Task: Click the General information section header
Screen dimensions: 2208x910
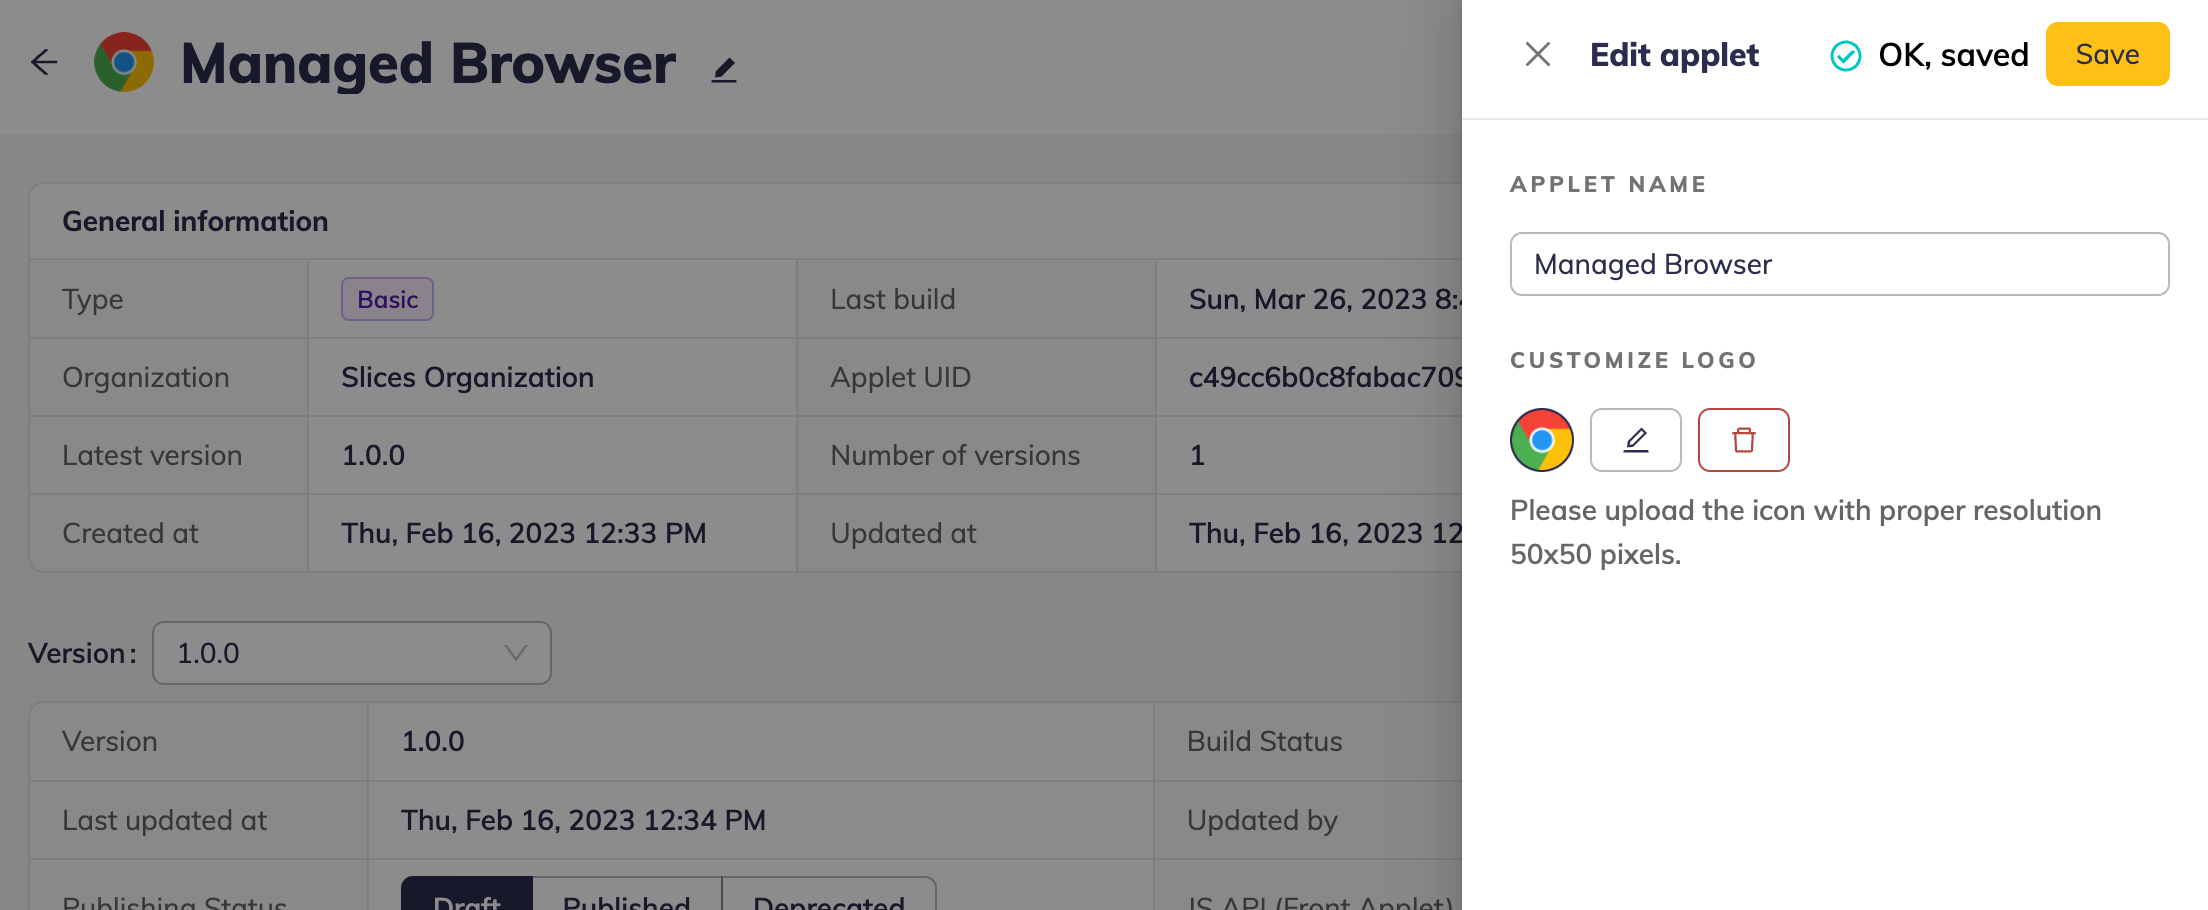Action: pos(195,221)
